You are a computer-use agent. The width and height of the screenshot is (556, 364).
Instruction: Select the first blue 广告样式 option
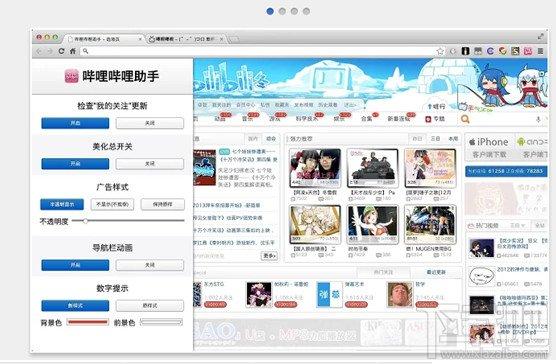[62, 204]
